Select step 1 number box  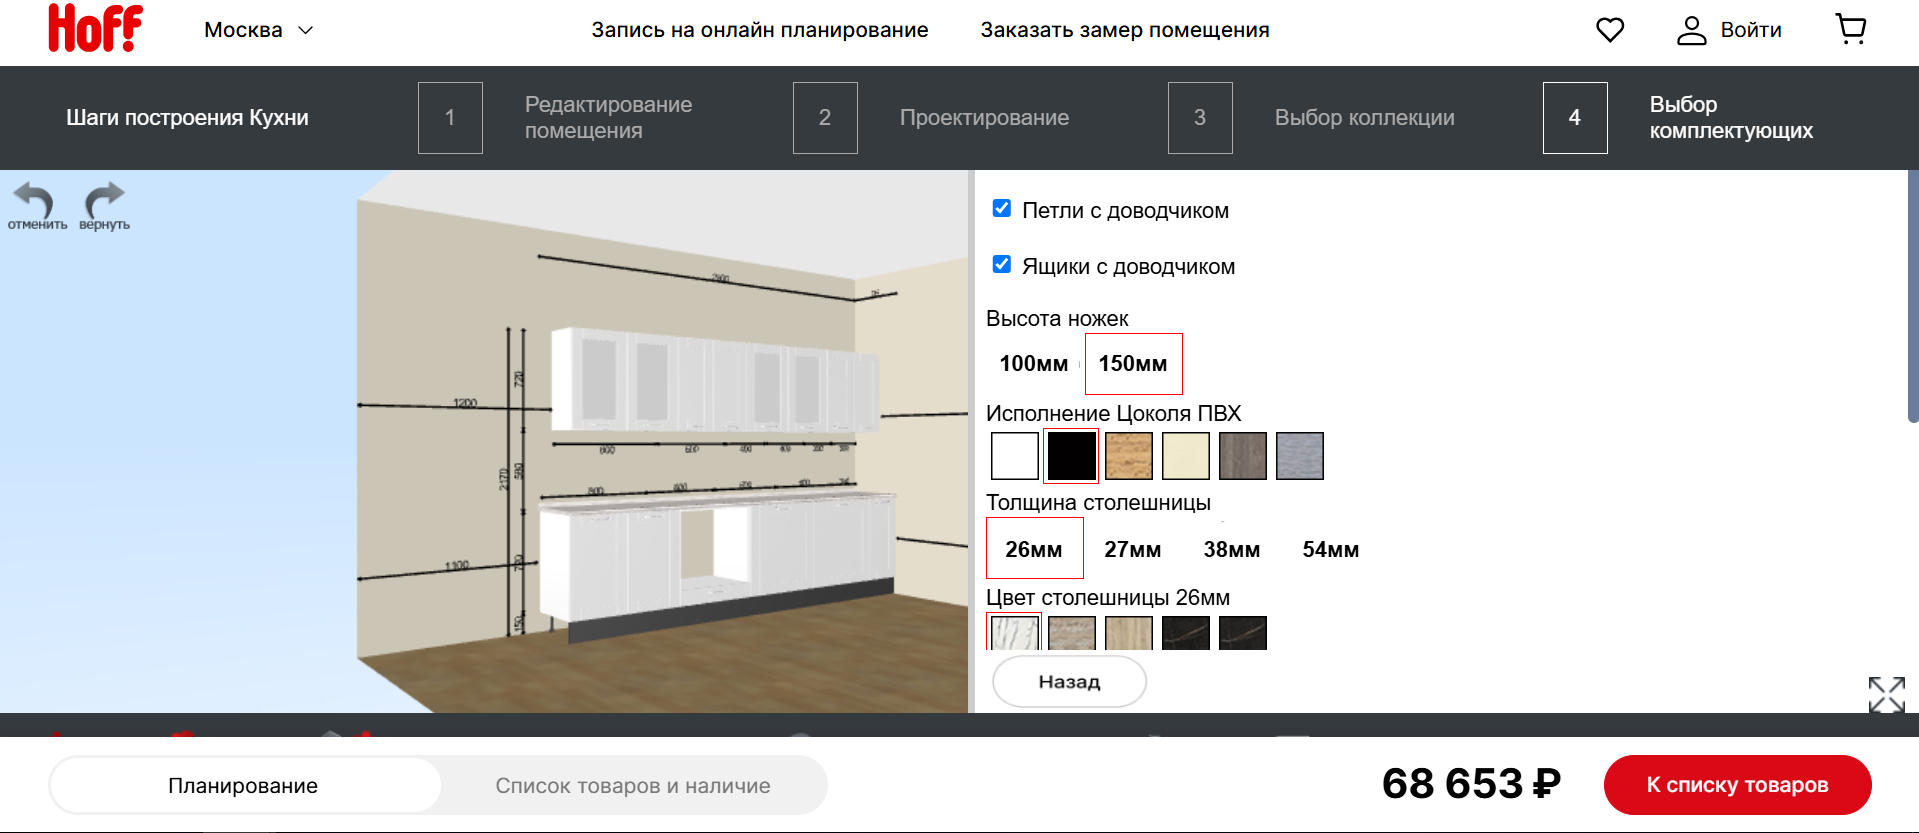[x=450, y=118]
